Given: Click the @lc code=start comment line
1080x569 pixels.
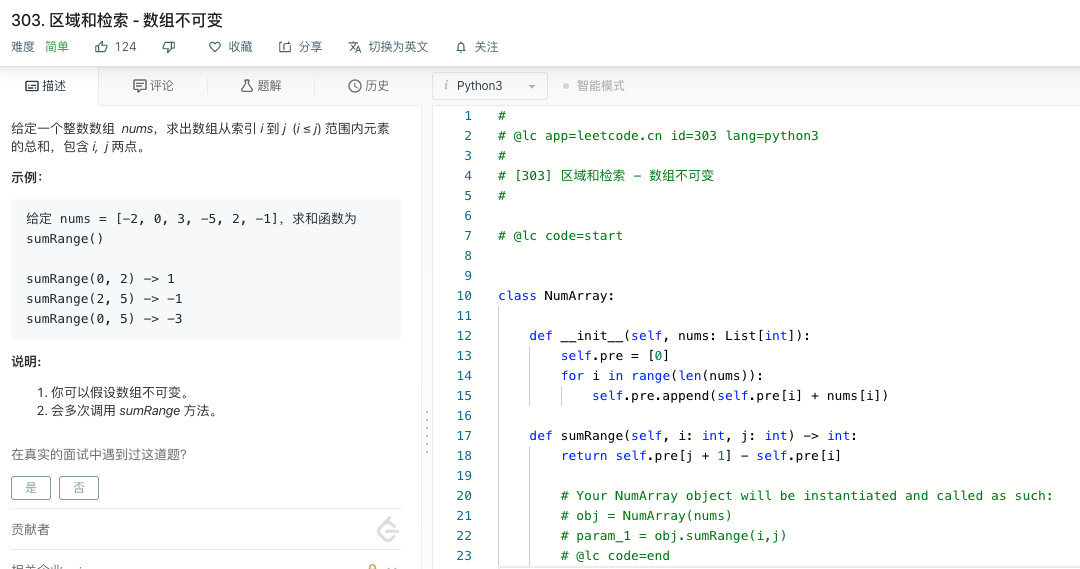Looking at the screenshot, I should [561, 236].
